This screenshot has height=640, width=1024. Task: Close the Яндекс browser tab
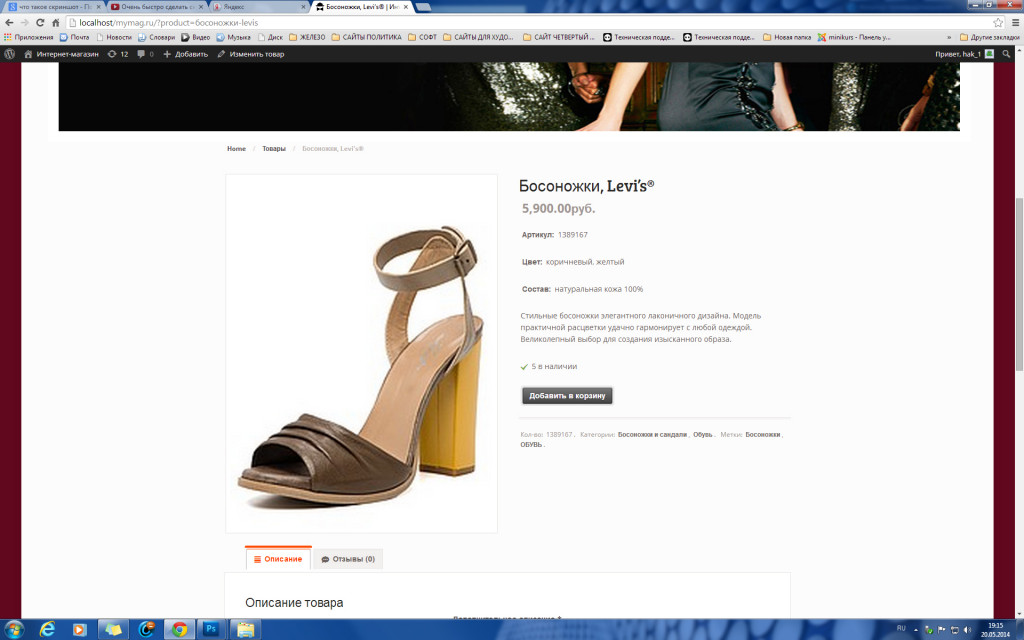pyautogui.click(x=303, y=7)
